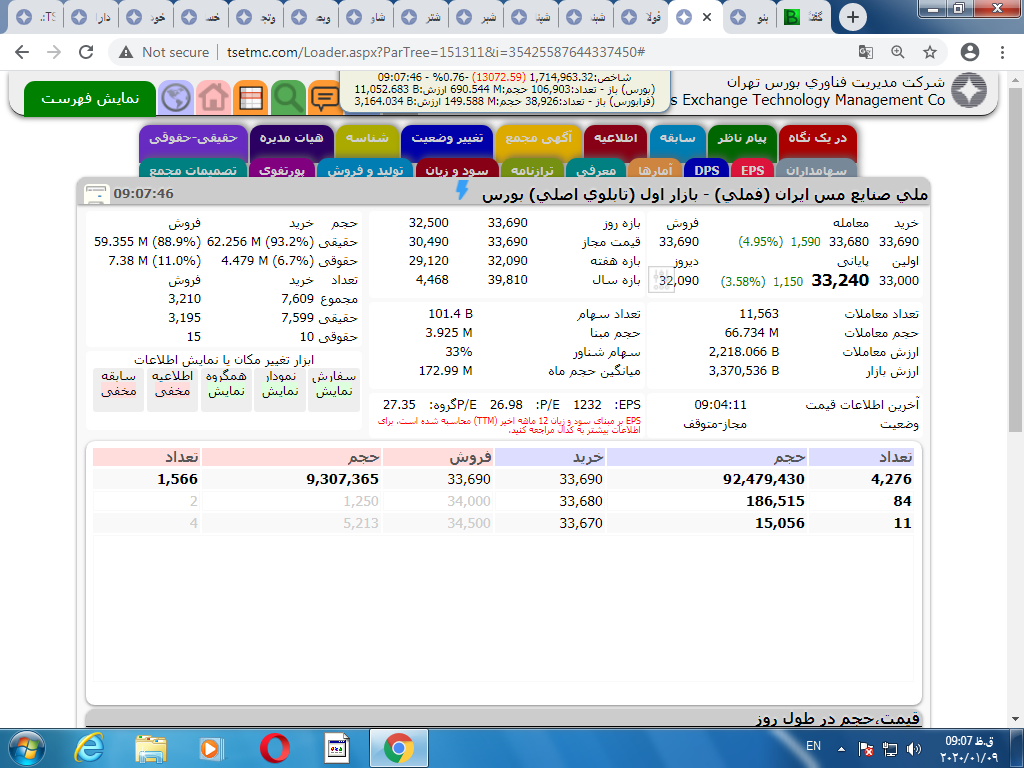Launch Opera from the taskbar

(x=275, y=748)
